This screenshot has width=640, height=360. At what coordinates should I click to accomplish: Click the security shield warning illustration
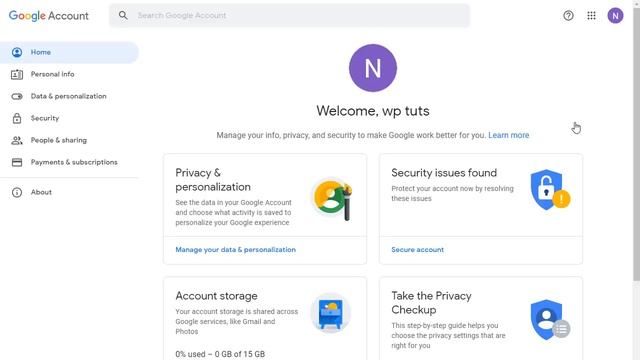click(x=550, y=190)
